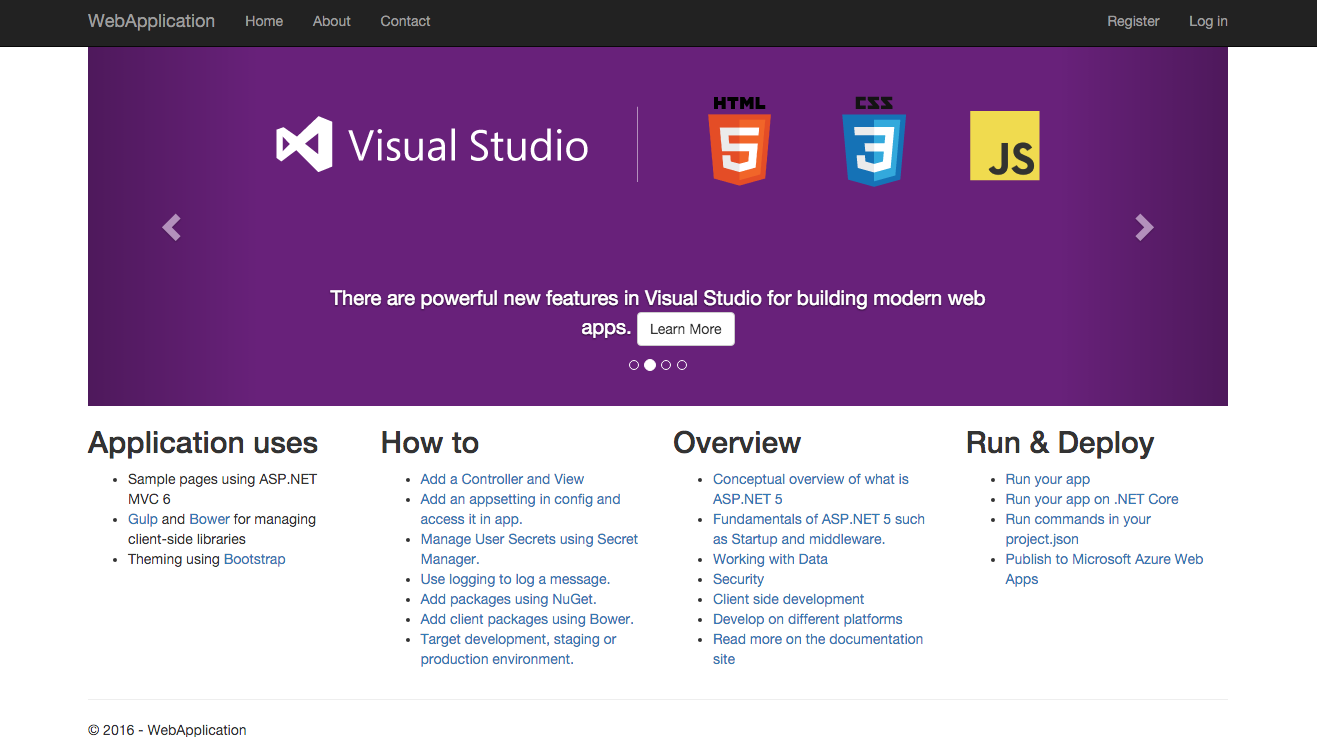
Task: Click the CSS3 logo in the carousel
Action: [x=873, y=141]
